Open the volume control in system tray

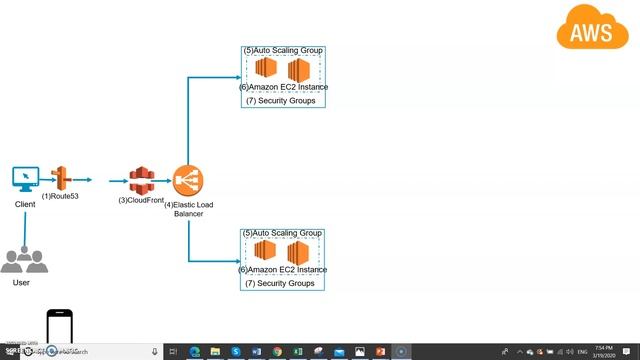(570, 351)
